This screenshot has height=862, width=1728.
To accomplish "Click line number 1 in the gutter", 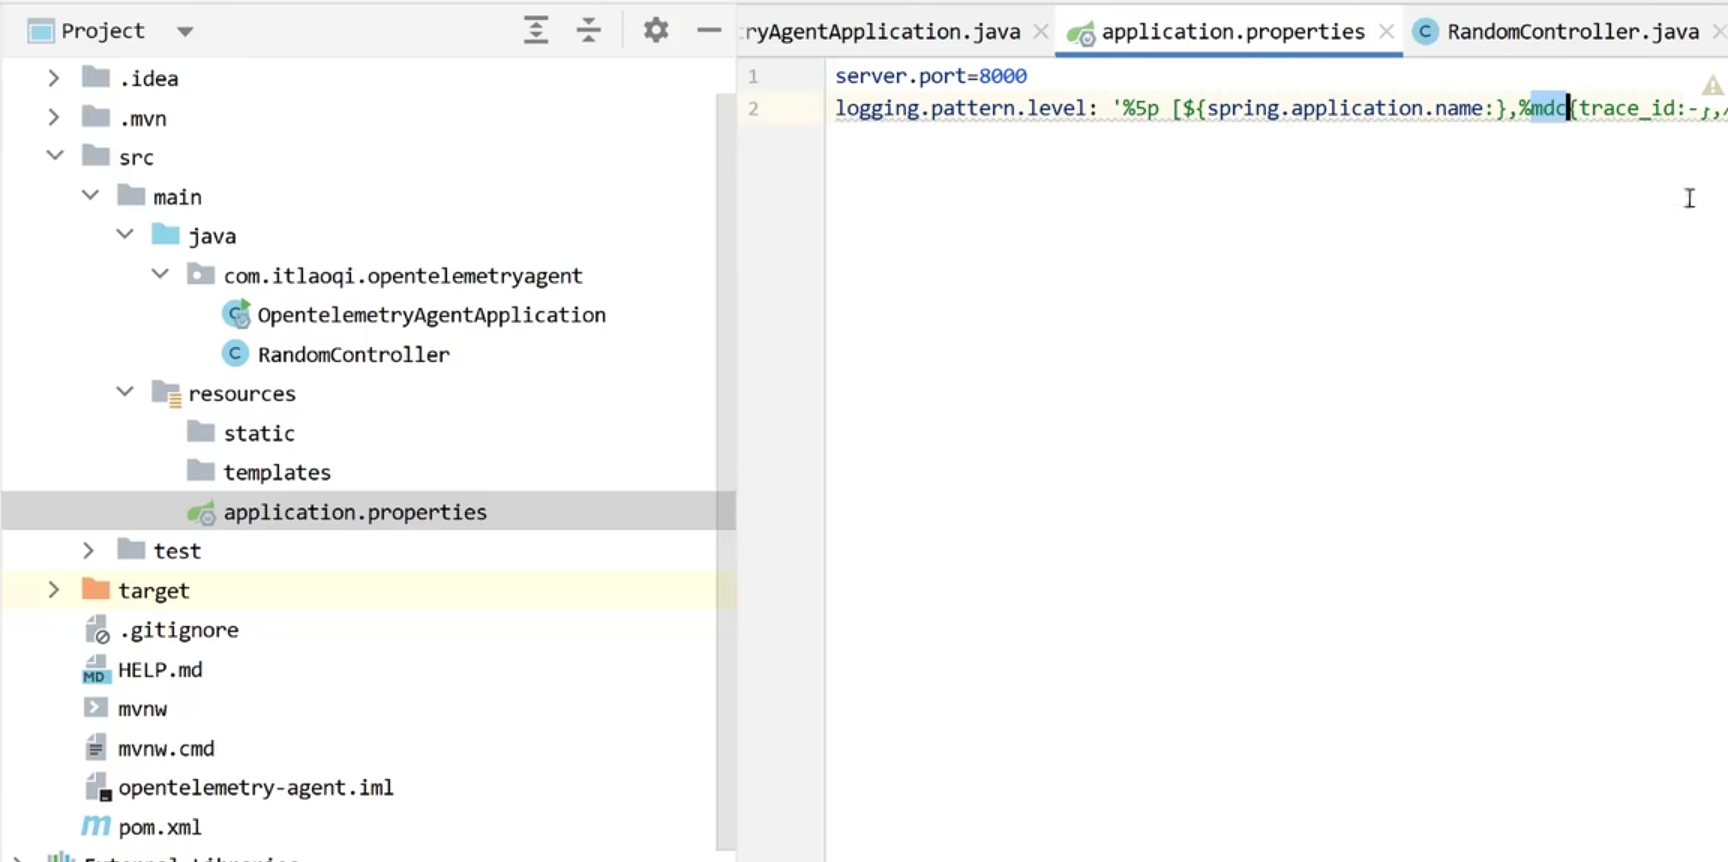I will tap(753, 76).
